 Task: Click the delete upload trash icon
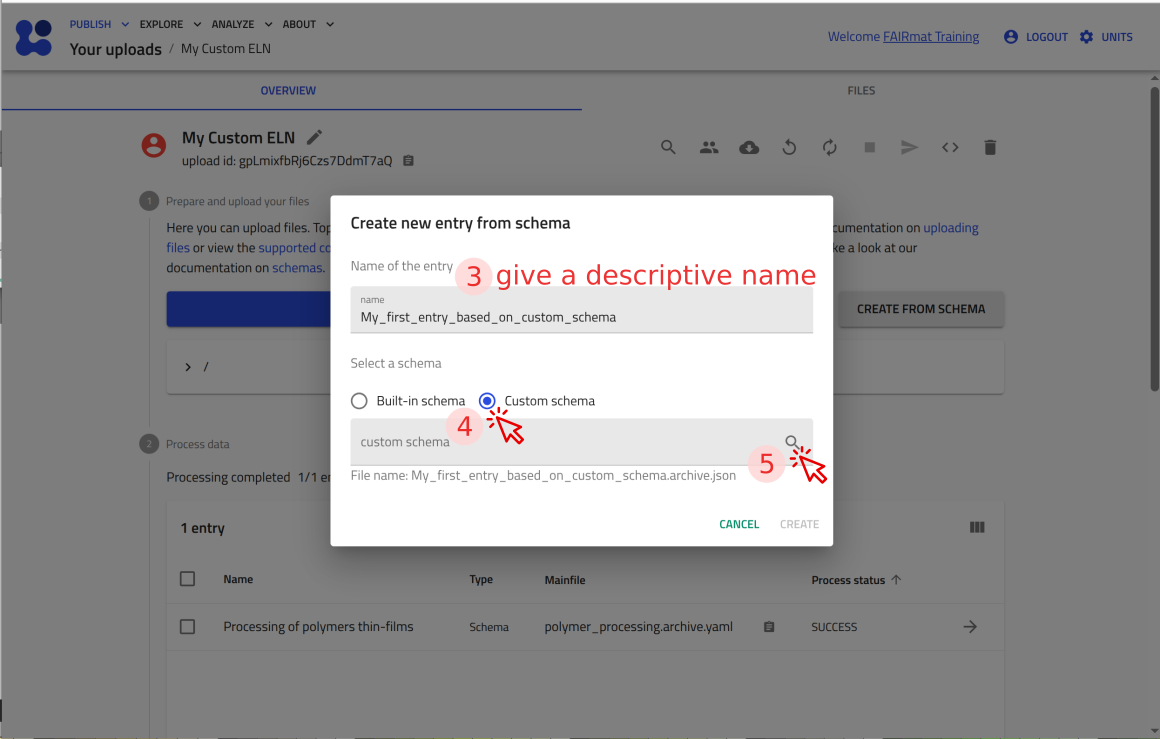990,147
